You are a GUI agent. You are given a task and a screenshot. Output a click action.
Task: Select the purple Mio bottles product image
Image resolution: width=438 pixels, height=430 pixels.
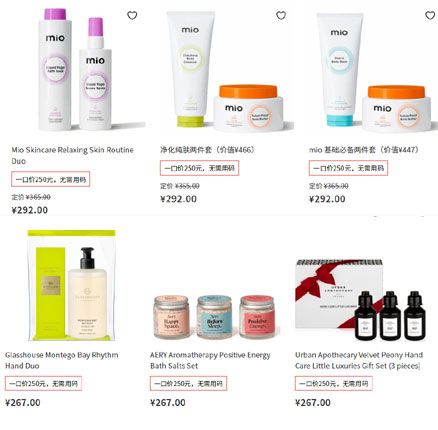tap(75, 70)
